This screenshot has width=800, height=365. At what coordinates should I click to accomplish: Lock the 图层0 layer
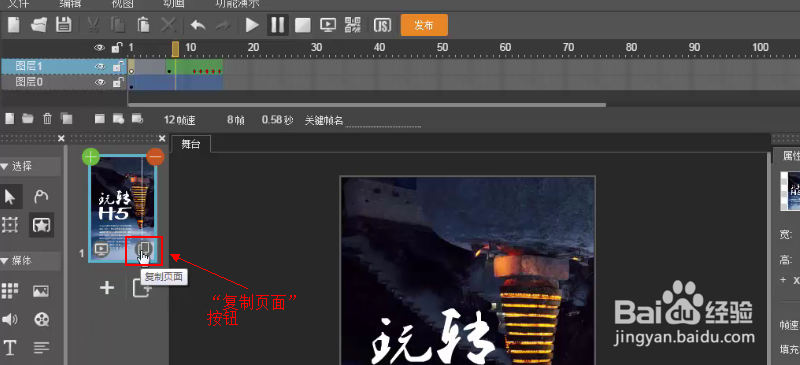coord(118,82)
